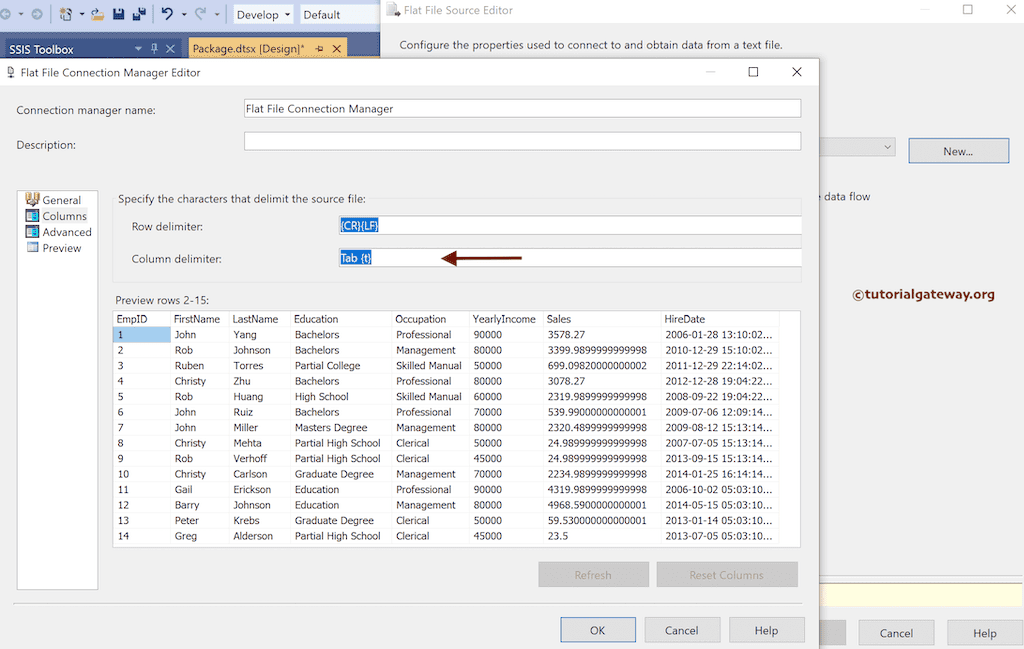Open the SSIS Toolbox window options dropdown

pos(138,47)
